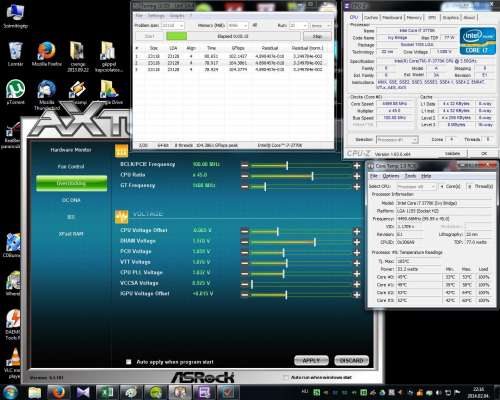Click the DISCARD button
The width and height of the screenshot is (500, 400).
351,360
